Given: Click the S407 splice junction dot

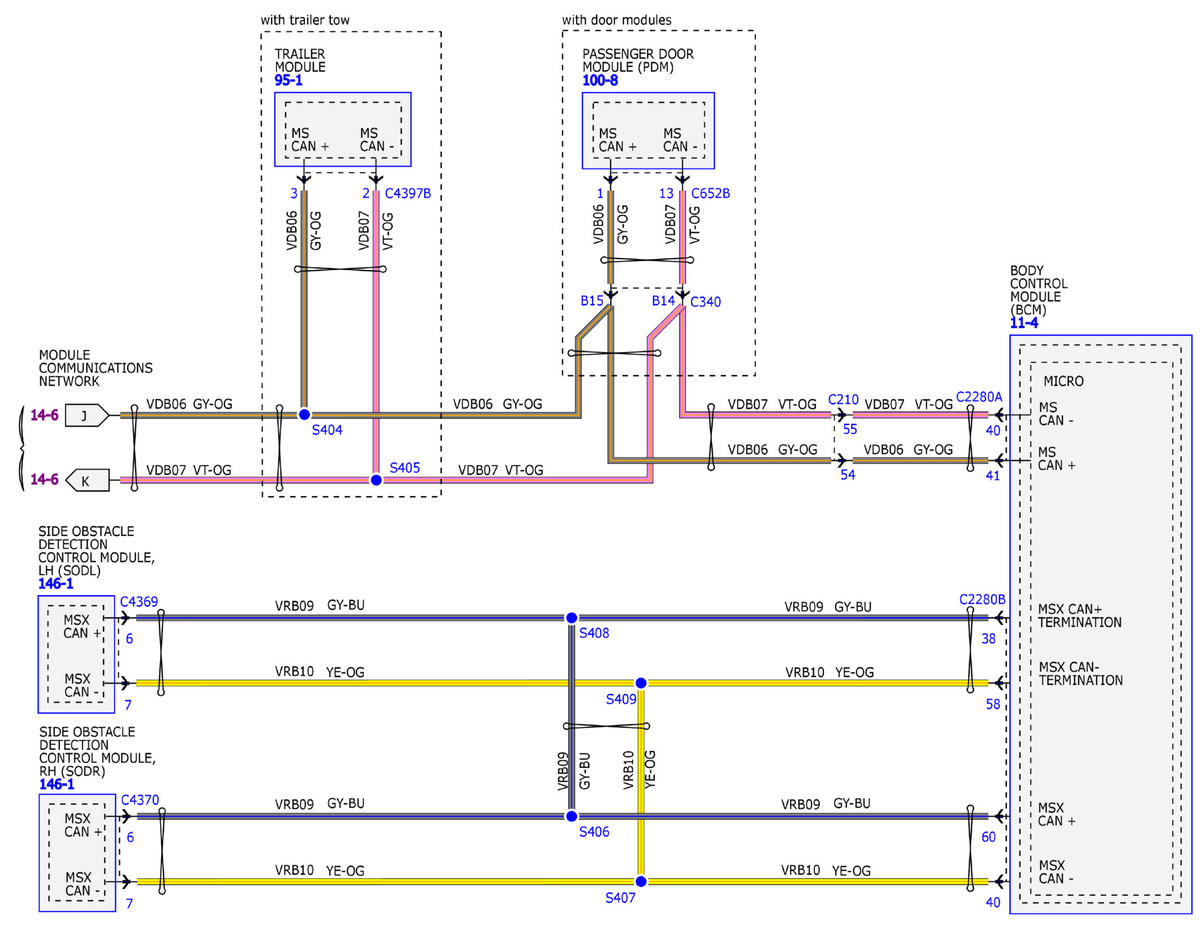Looking at the screenshot, I should pyautogui.click(x=641, y=881).
